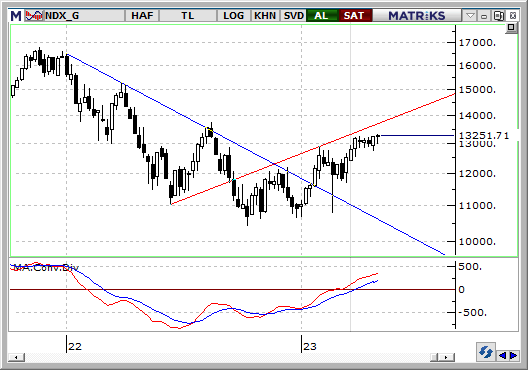Click the 15000 price axis label
528x370 pixels.
point(477,90)
